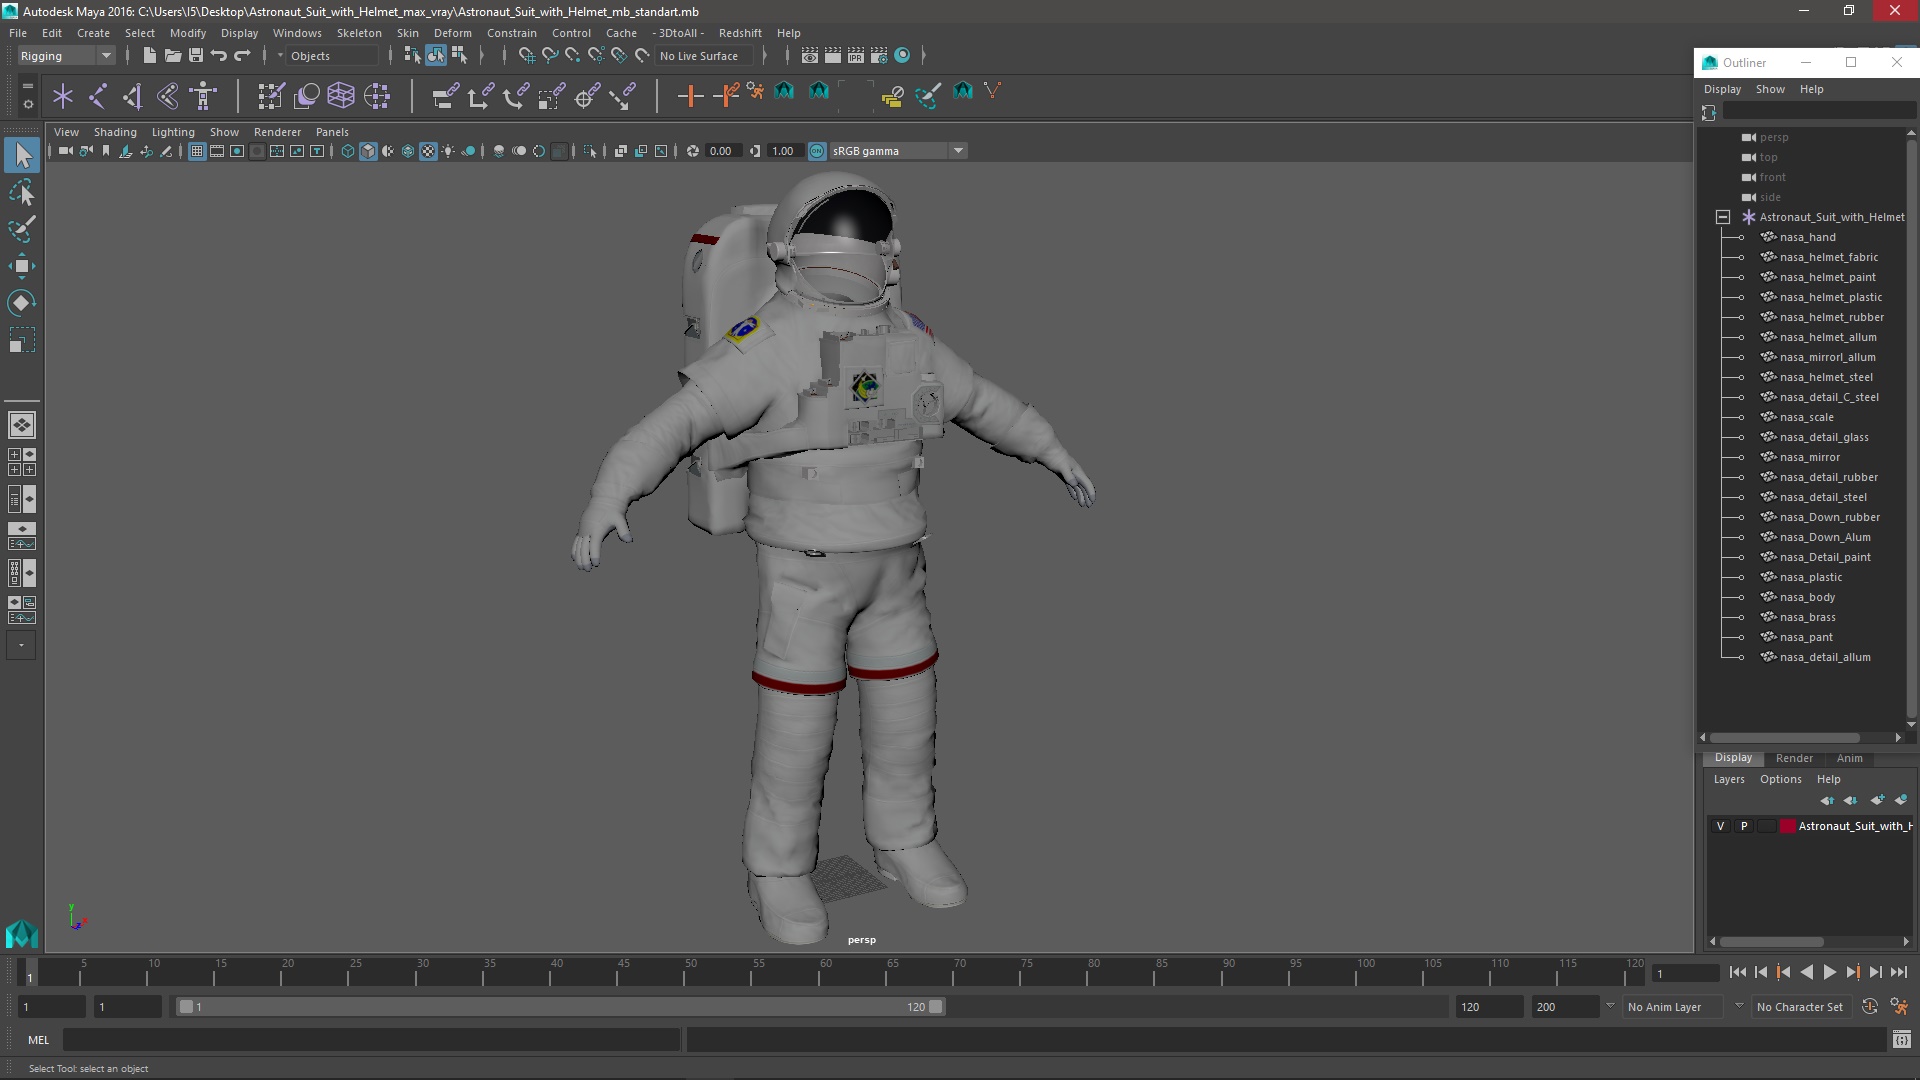Save the scene with floppy icon
The image size is (1920, 1080).
coord(195,56)
